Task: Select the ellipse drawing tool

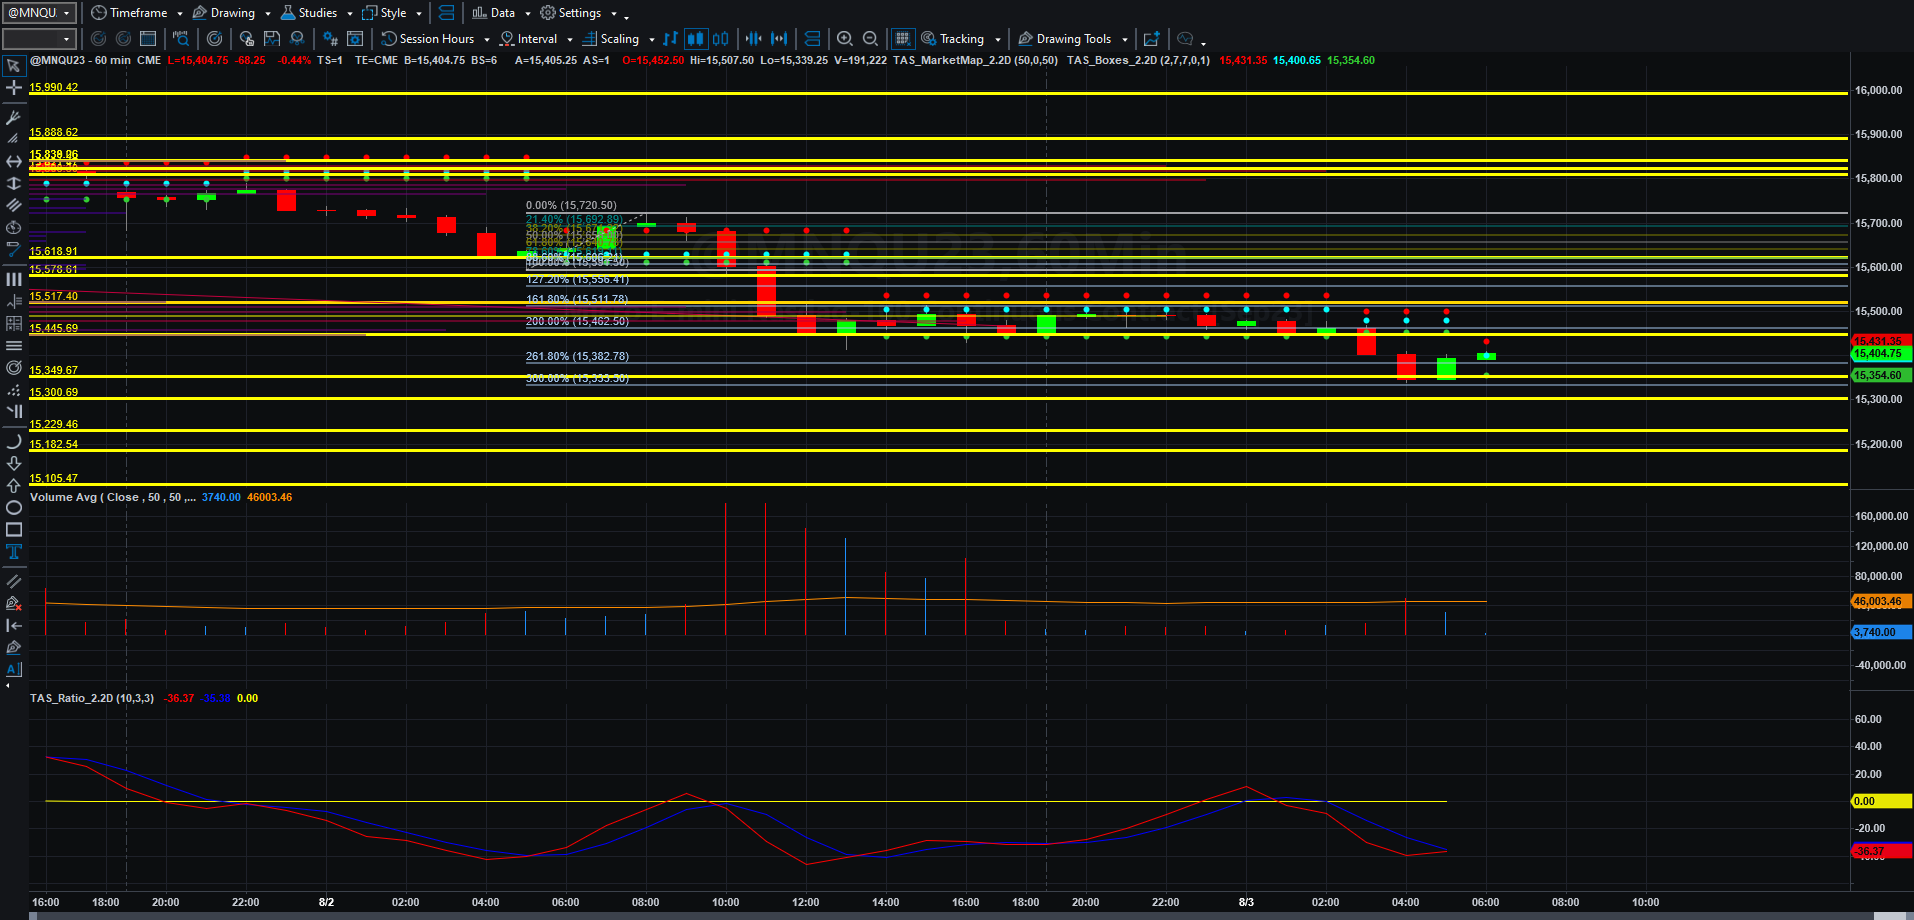Action: tap(14, 508)
